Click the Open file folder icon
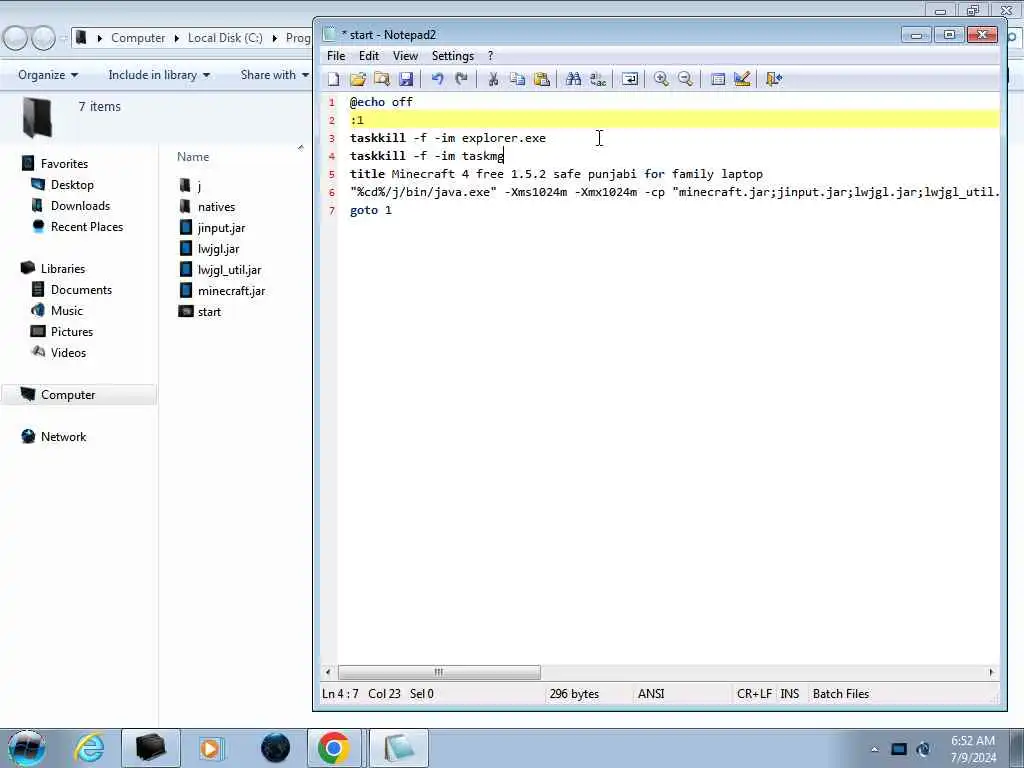 [x=358, y=79]
